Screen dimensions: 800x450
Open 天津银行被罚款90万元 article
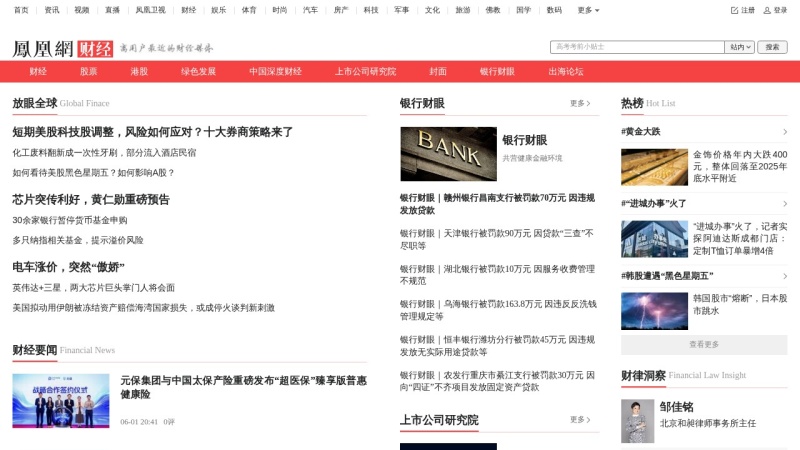click(497, 239)
